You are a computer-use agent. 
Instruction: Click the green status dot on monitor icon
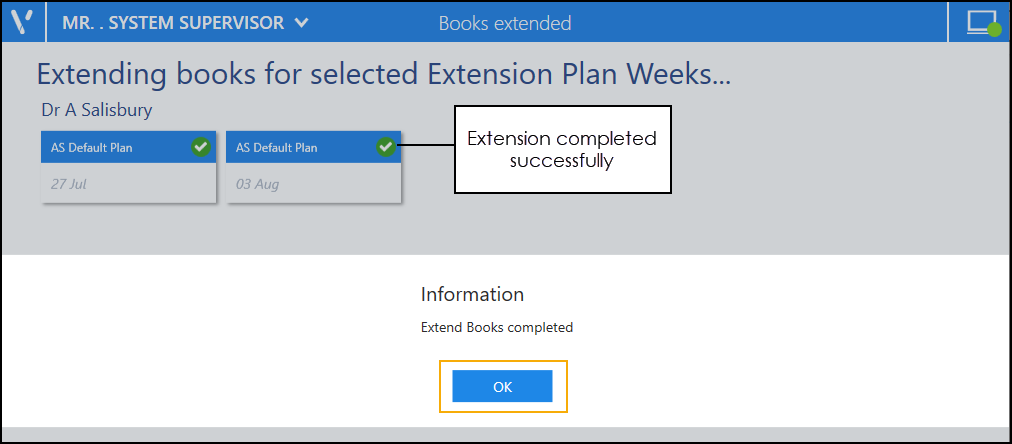(994, 30)
